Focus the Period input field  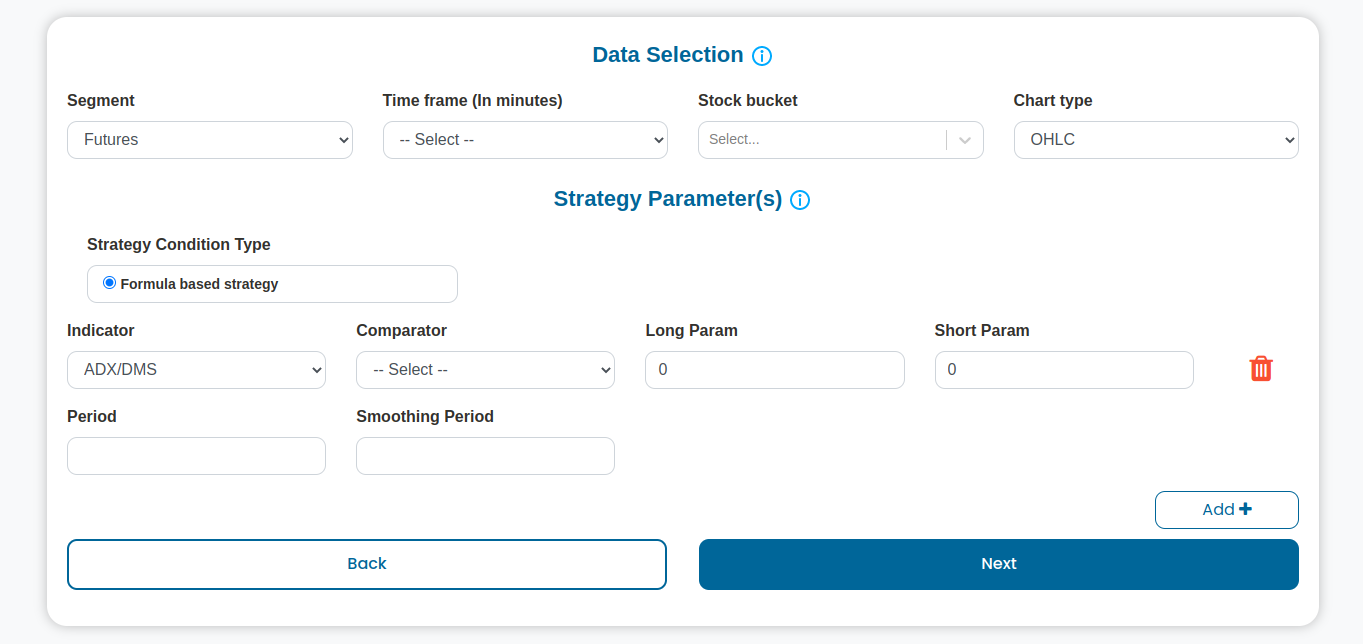click(x=196, y=456)
